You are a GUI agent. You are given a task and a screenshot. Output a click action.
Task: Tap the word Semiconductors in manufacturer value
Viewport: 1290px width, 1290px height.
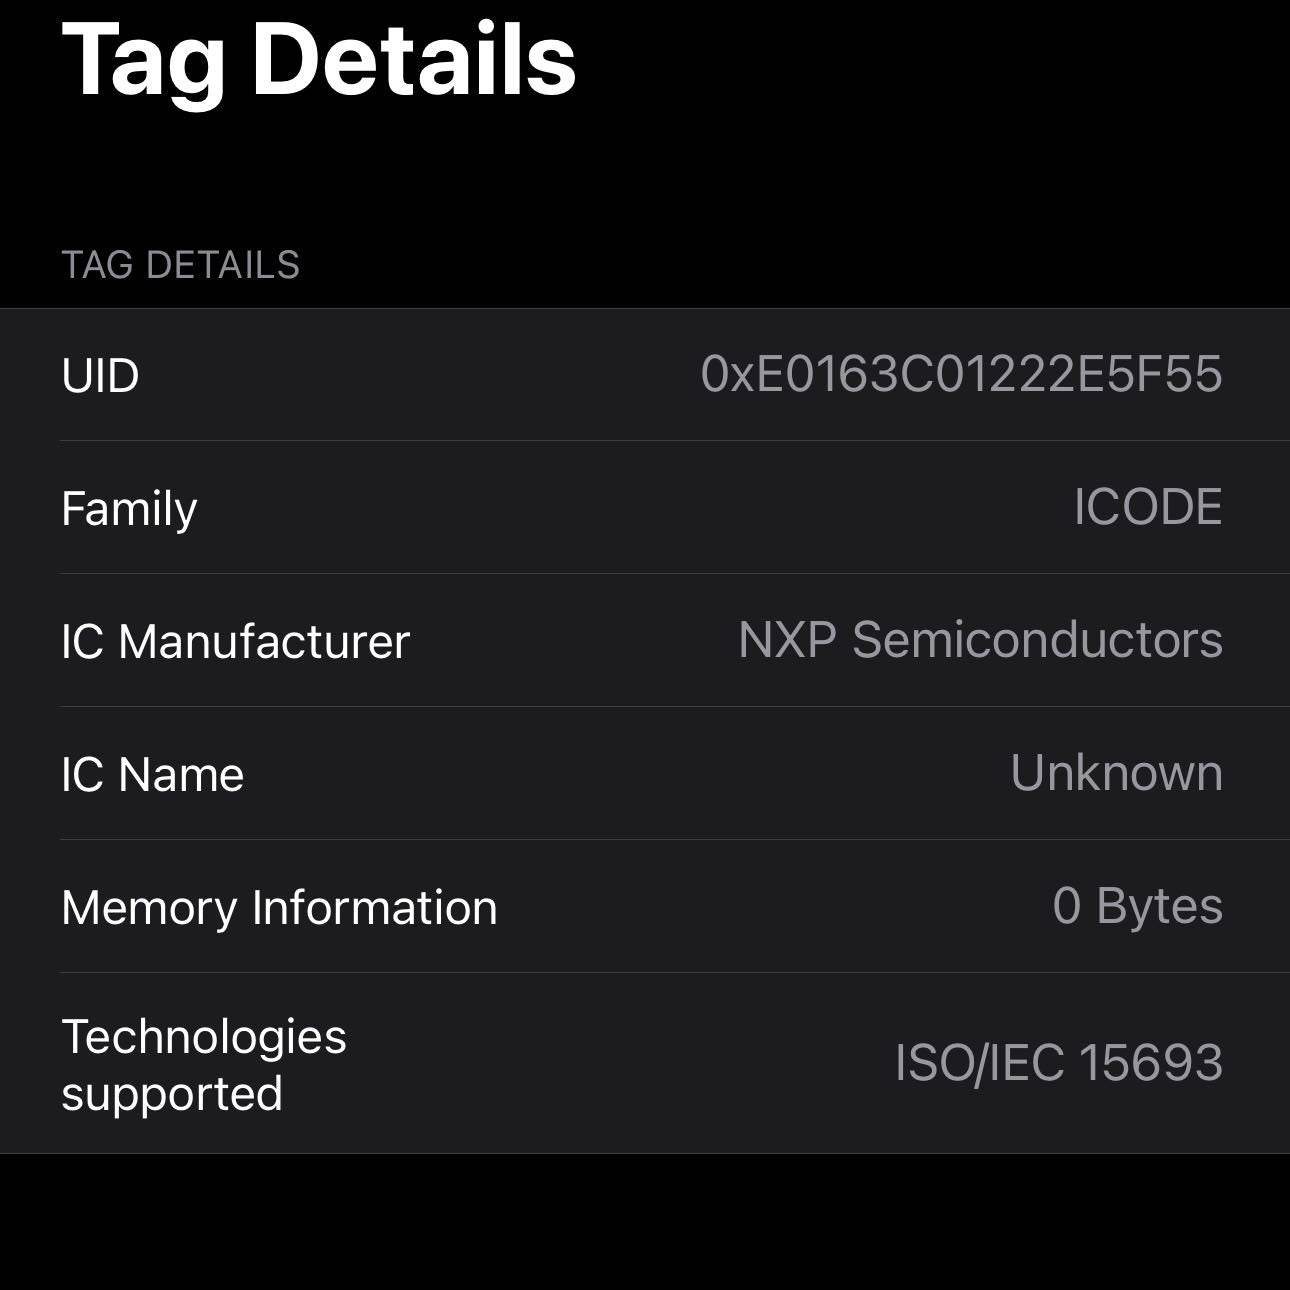point(1037,640)
